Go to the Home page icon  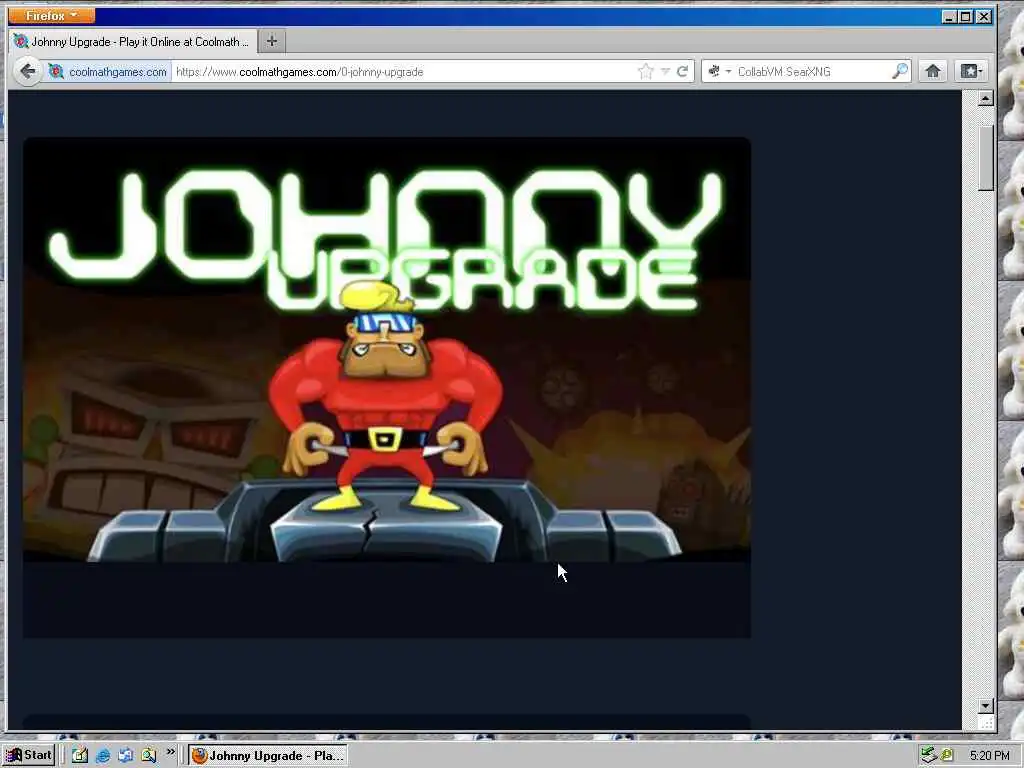(933, 71)
